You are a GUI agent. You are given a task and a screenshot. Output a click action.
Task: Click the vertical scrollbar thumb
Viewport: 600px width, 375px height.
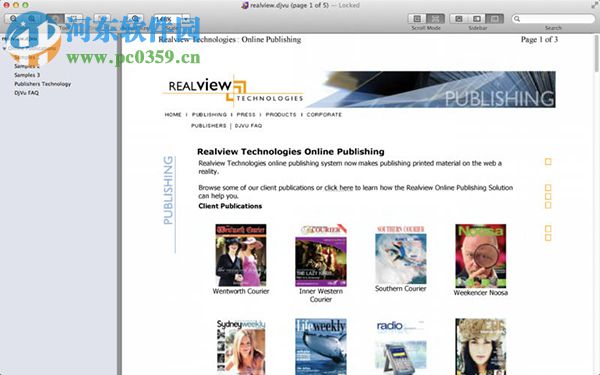point(597,54)
